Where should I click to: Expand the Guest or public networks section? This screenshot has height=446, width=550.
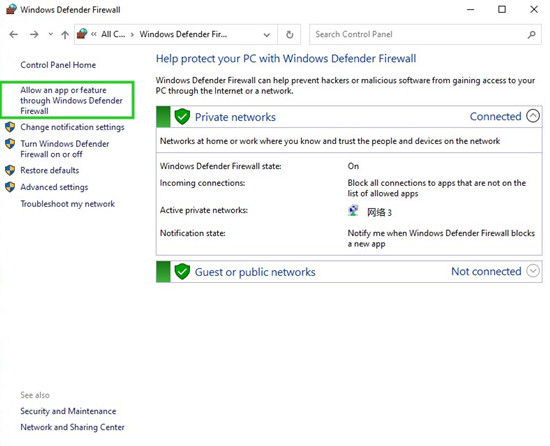[533, 271]
